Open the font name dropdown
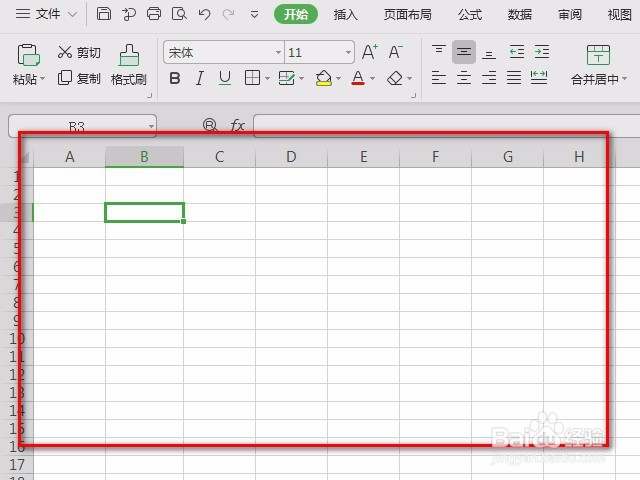Viewport: 640px width, 480px height. click(x=278, y=52)
